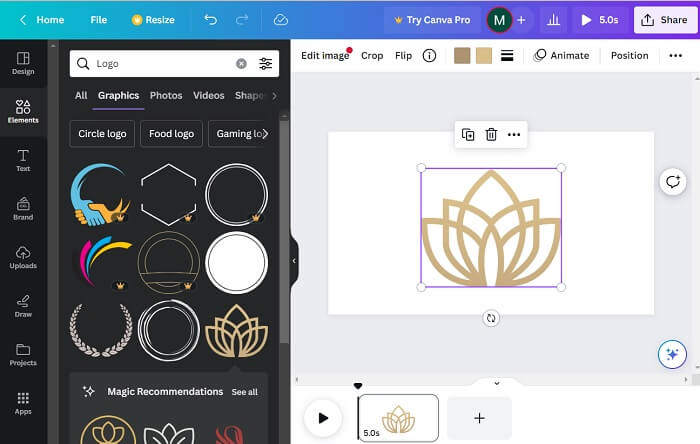Screen dimensions: 700x444
Task: Open the Apps panel
Action: pyautogui.click(x=23, y=403)
